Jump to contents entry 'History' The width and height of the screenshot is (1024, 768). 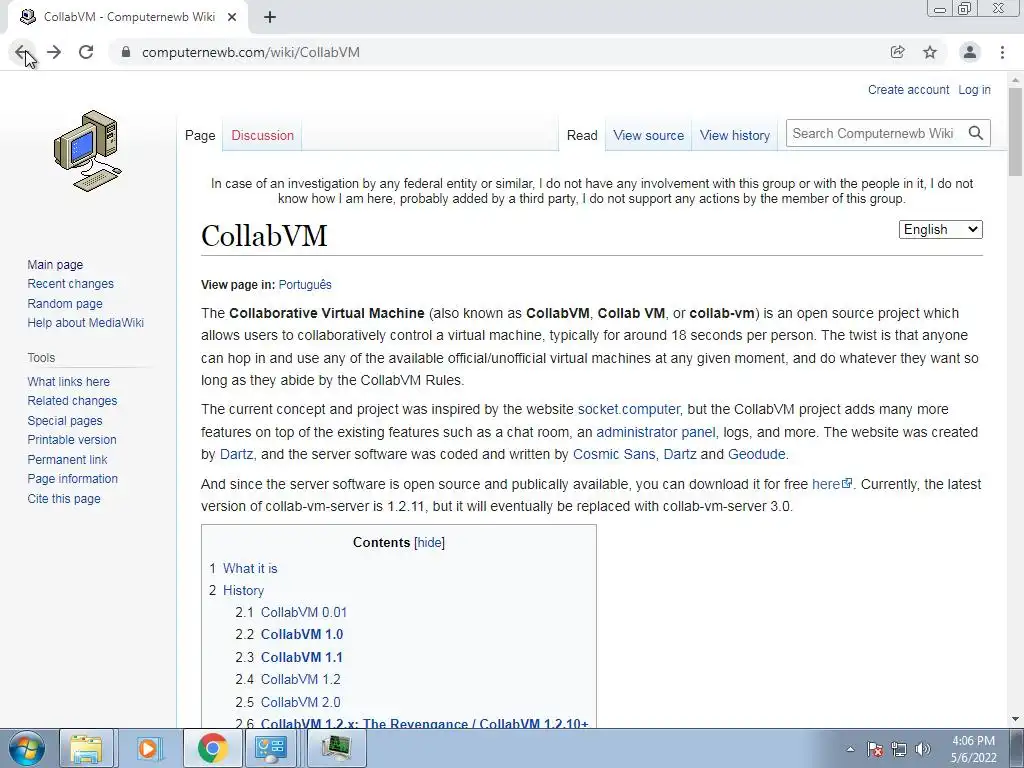click(243, 591)
